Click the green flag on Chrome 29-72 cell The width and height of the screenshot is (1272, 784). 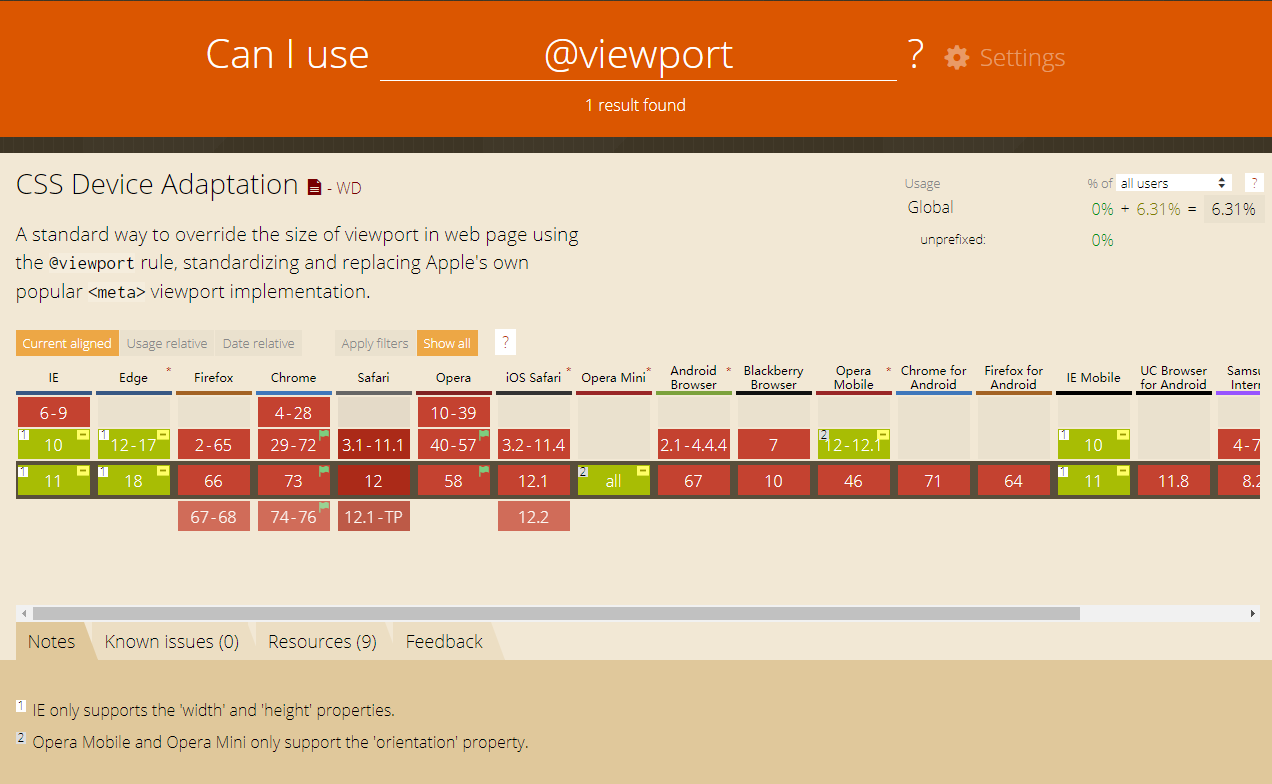[324, 434]
